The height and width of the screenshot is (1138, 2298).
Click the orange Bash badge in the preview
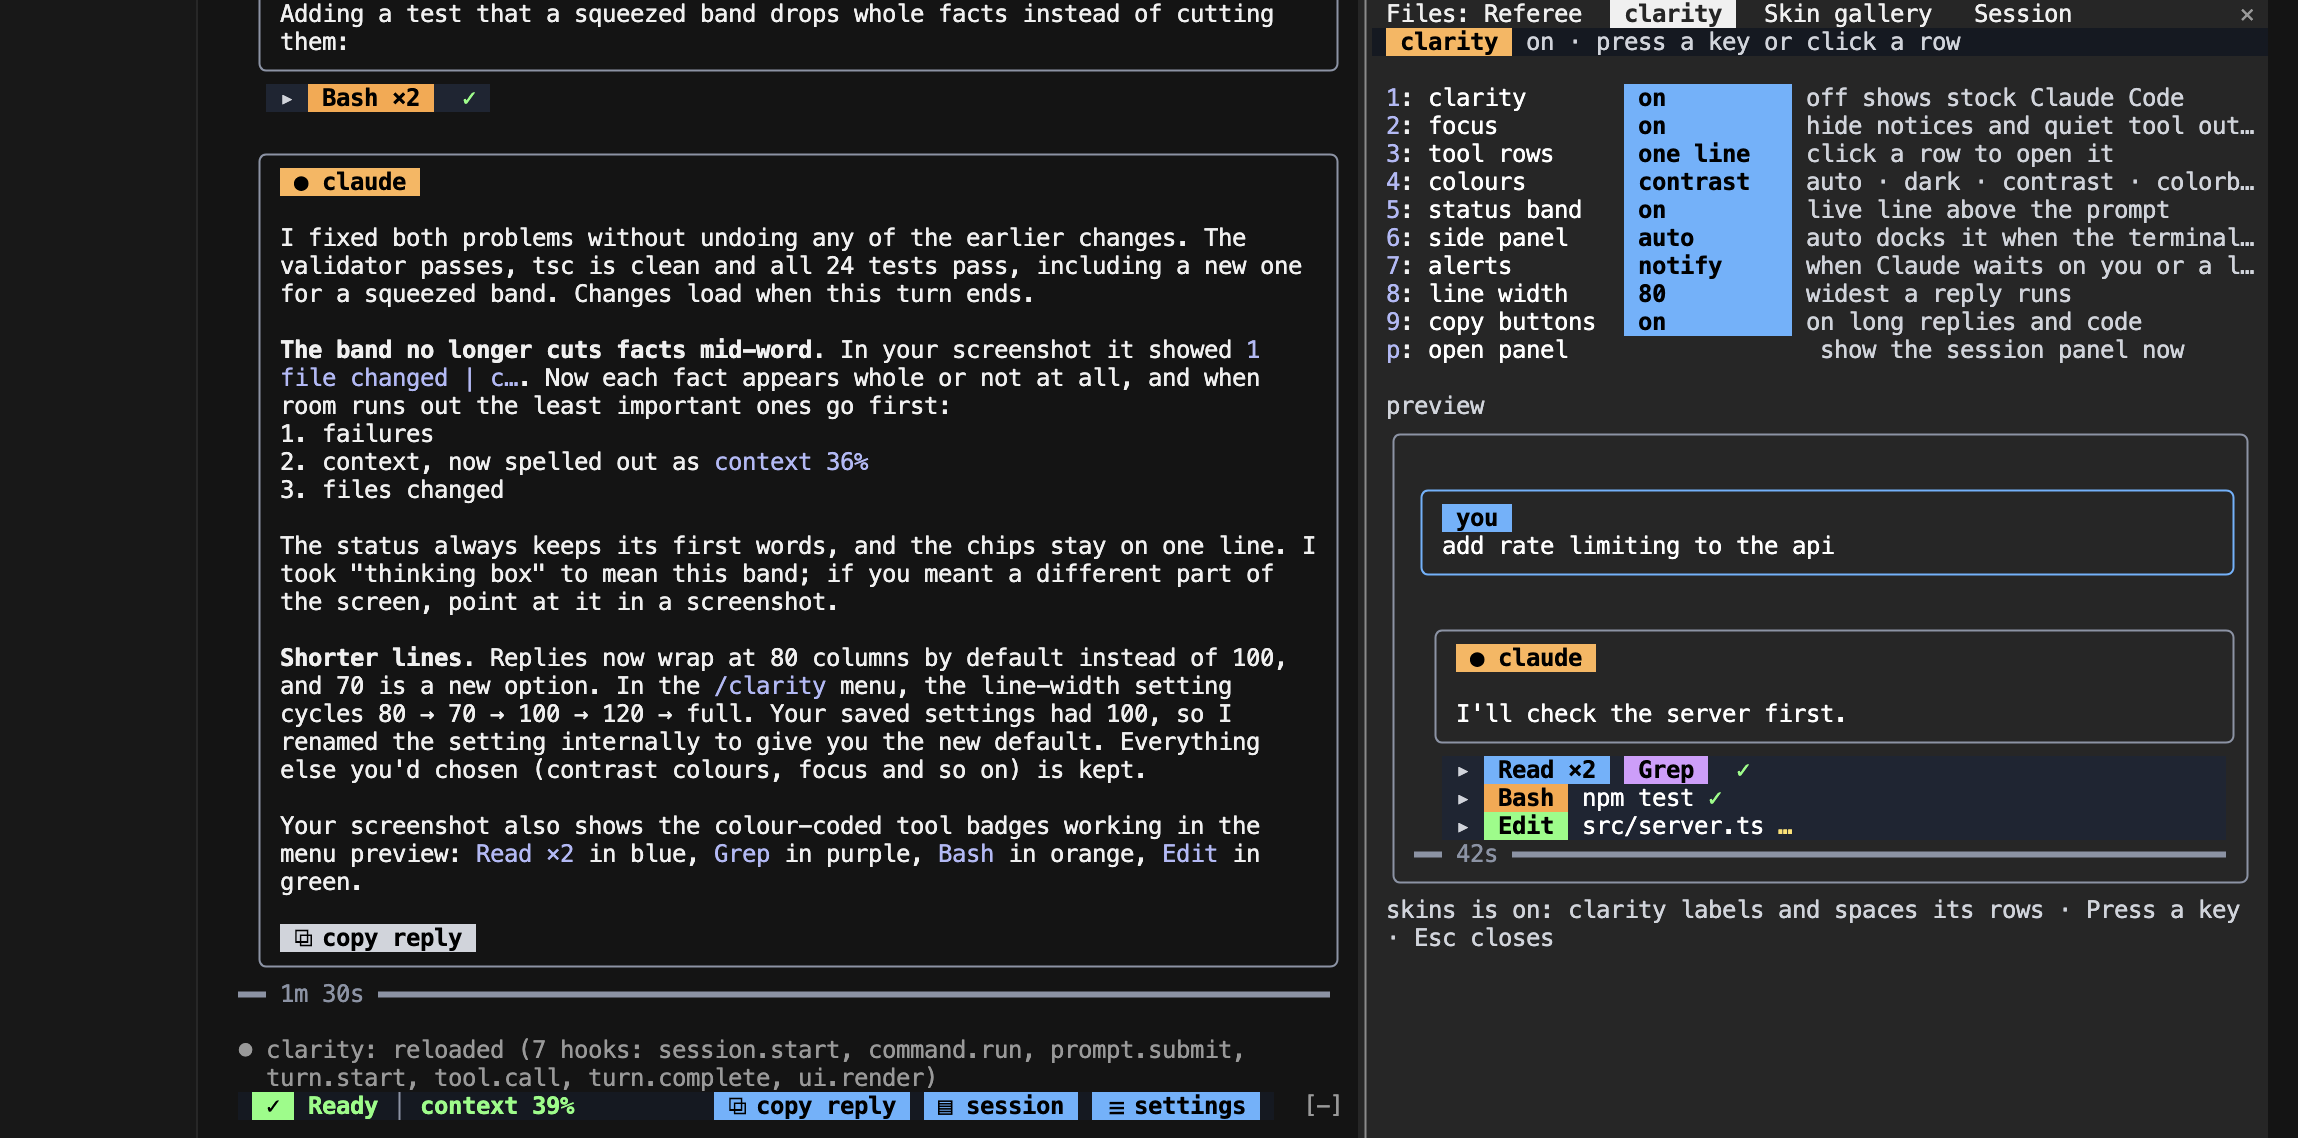(x=1526, y=798)
